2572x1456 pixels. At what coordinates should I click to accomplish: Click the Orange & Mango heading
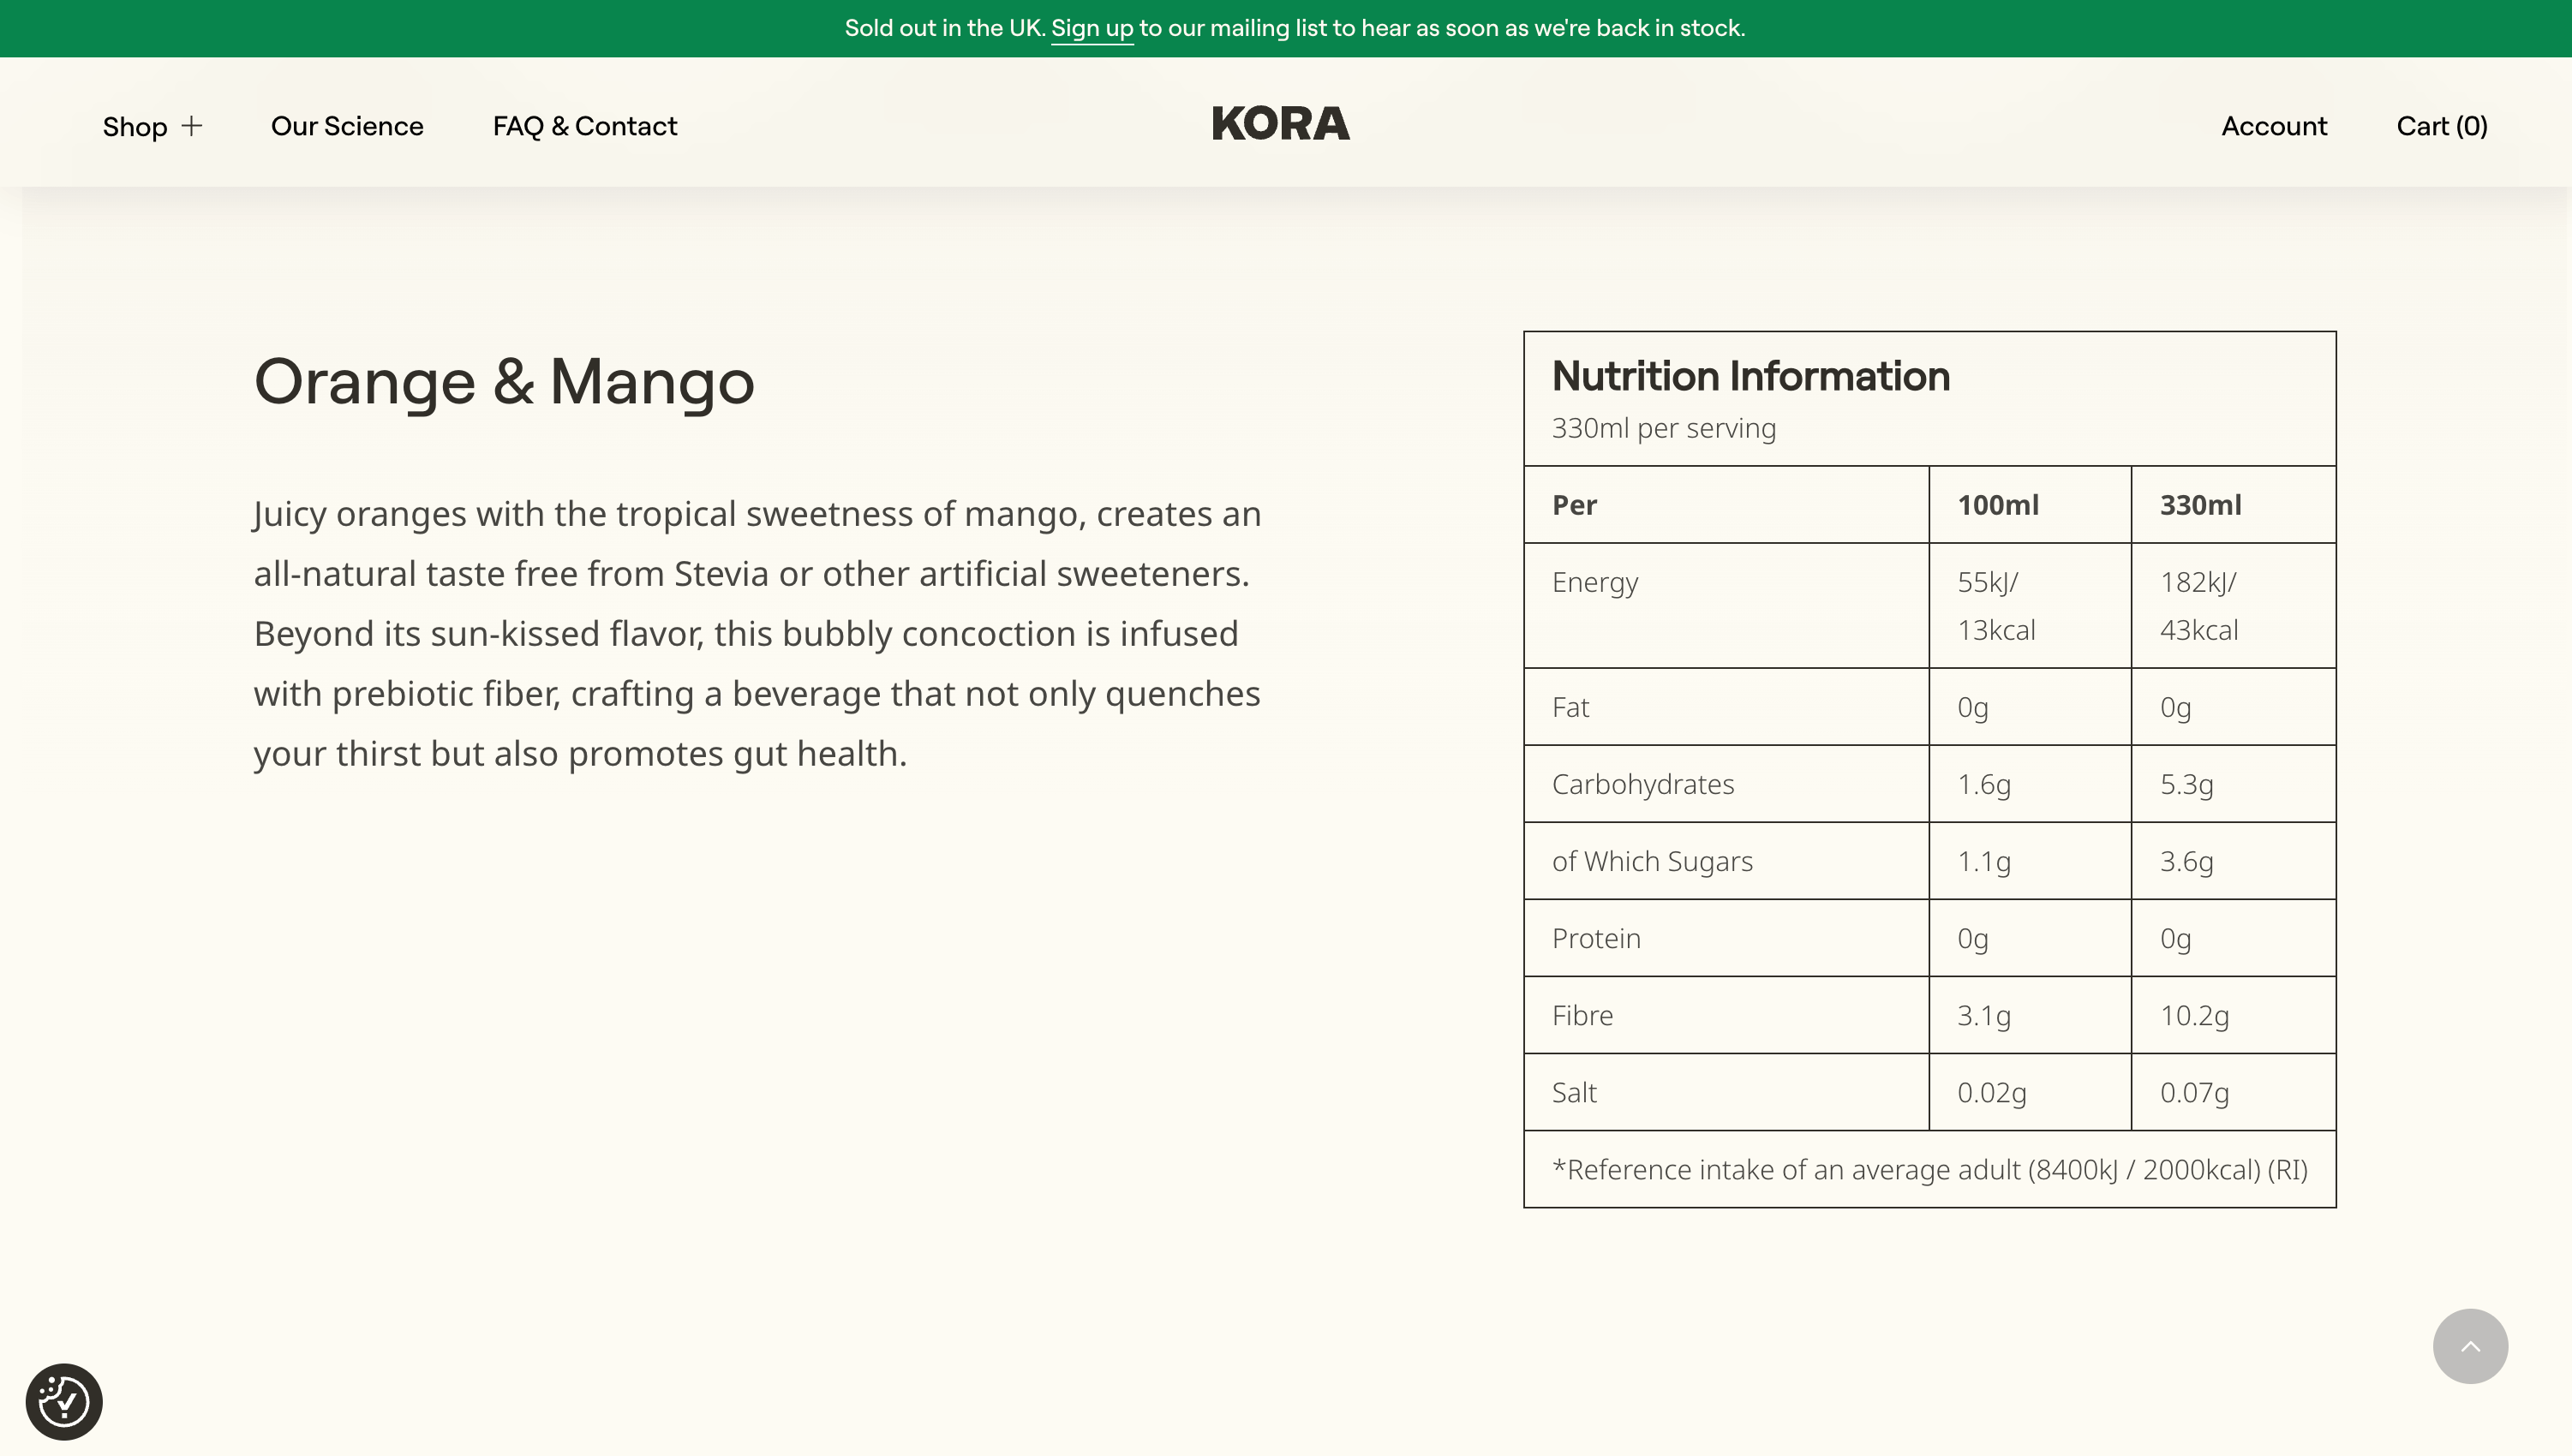(504, 382)
